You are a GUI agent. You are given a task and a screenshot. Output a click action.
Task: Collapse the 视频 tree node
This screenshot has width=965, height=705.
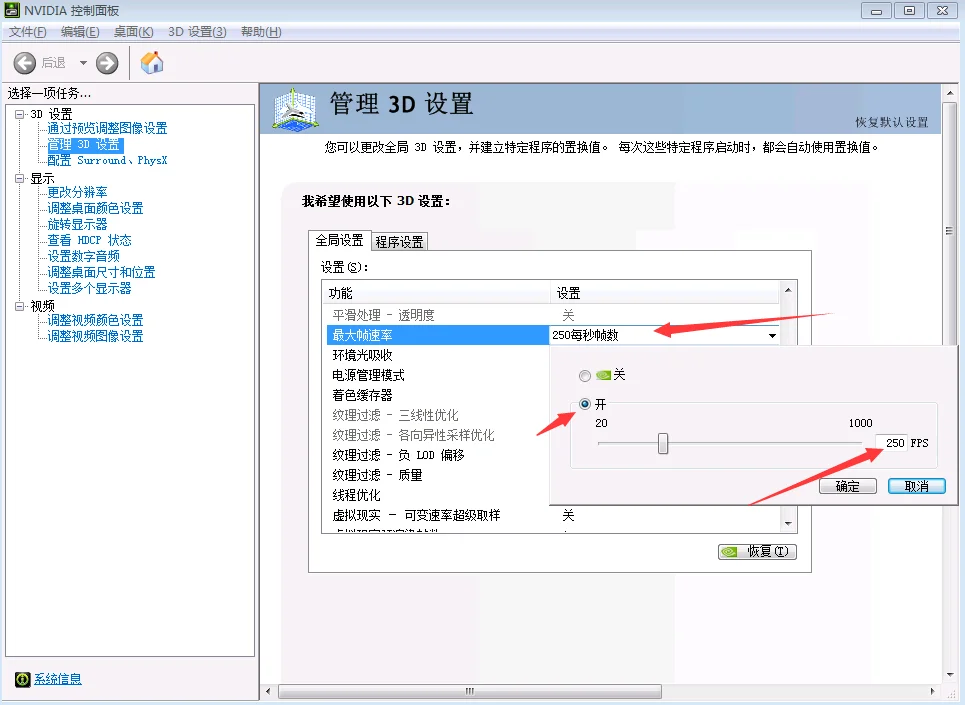(x=20, y=306)
